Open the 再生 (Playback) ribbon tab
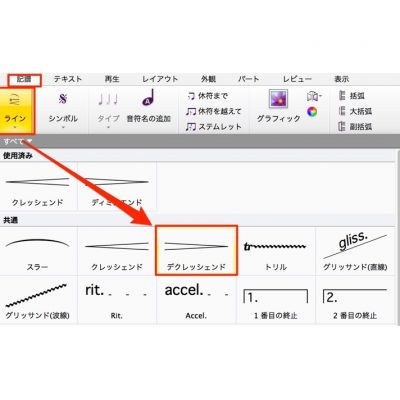 coord(112,79)
